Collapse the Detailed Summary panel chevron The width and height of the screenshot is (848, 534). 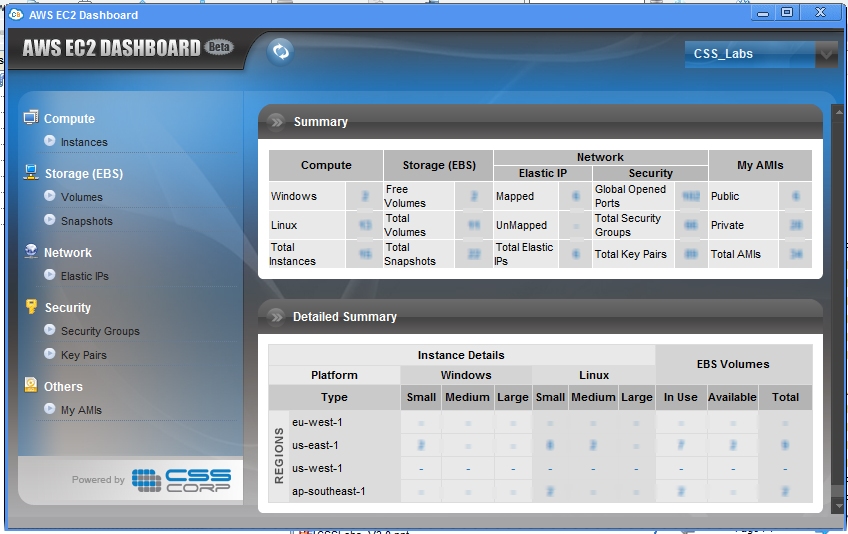[276, 317]
